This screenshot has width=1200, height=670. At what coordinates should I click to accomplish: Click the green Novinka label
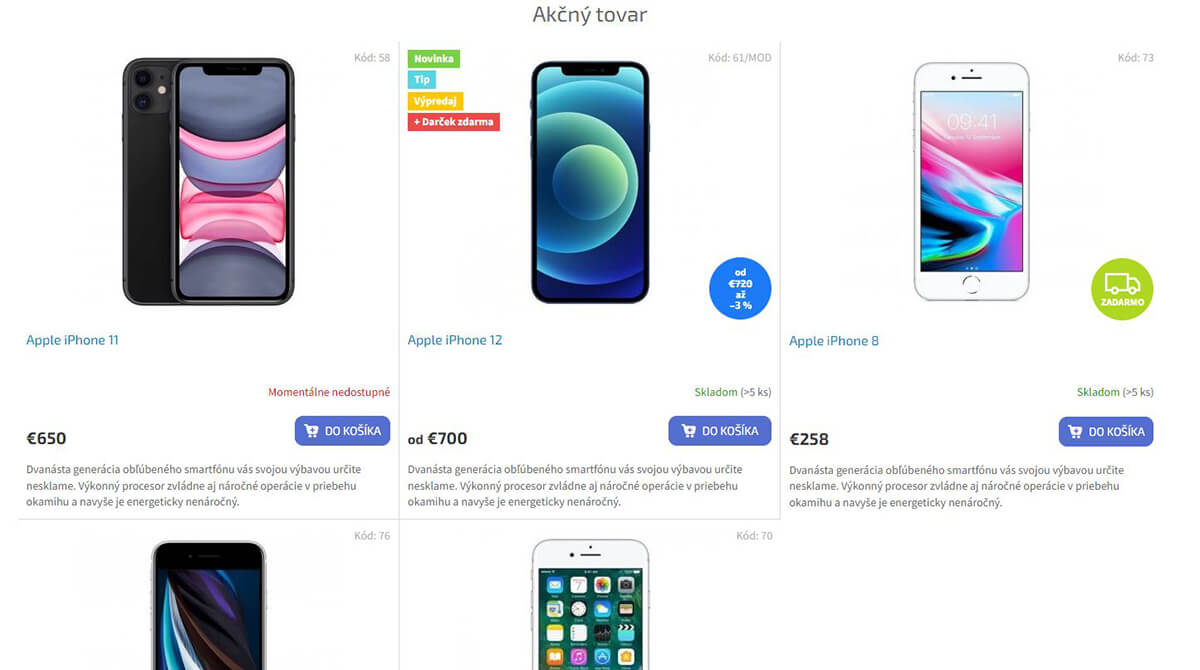[x=434, y=59]
